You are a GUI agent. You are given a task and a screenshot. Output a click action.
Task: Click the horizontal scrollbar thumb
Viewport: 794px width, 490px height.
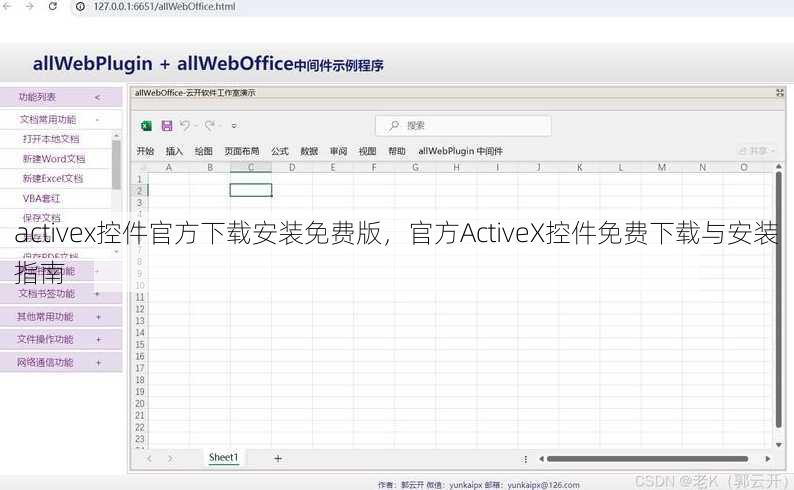(x=648, y=459)
